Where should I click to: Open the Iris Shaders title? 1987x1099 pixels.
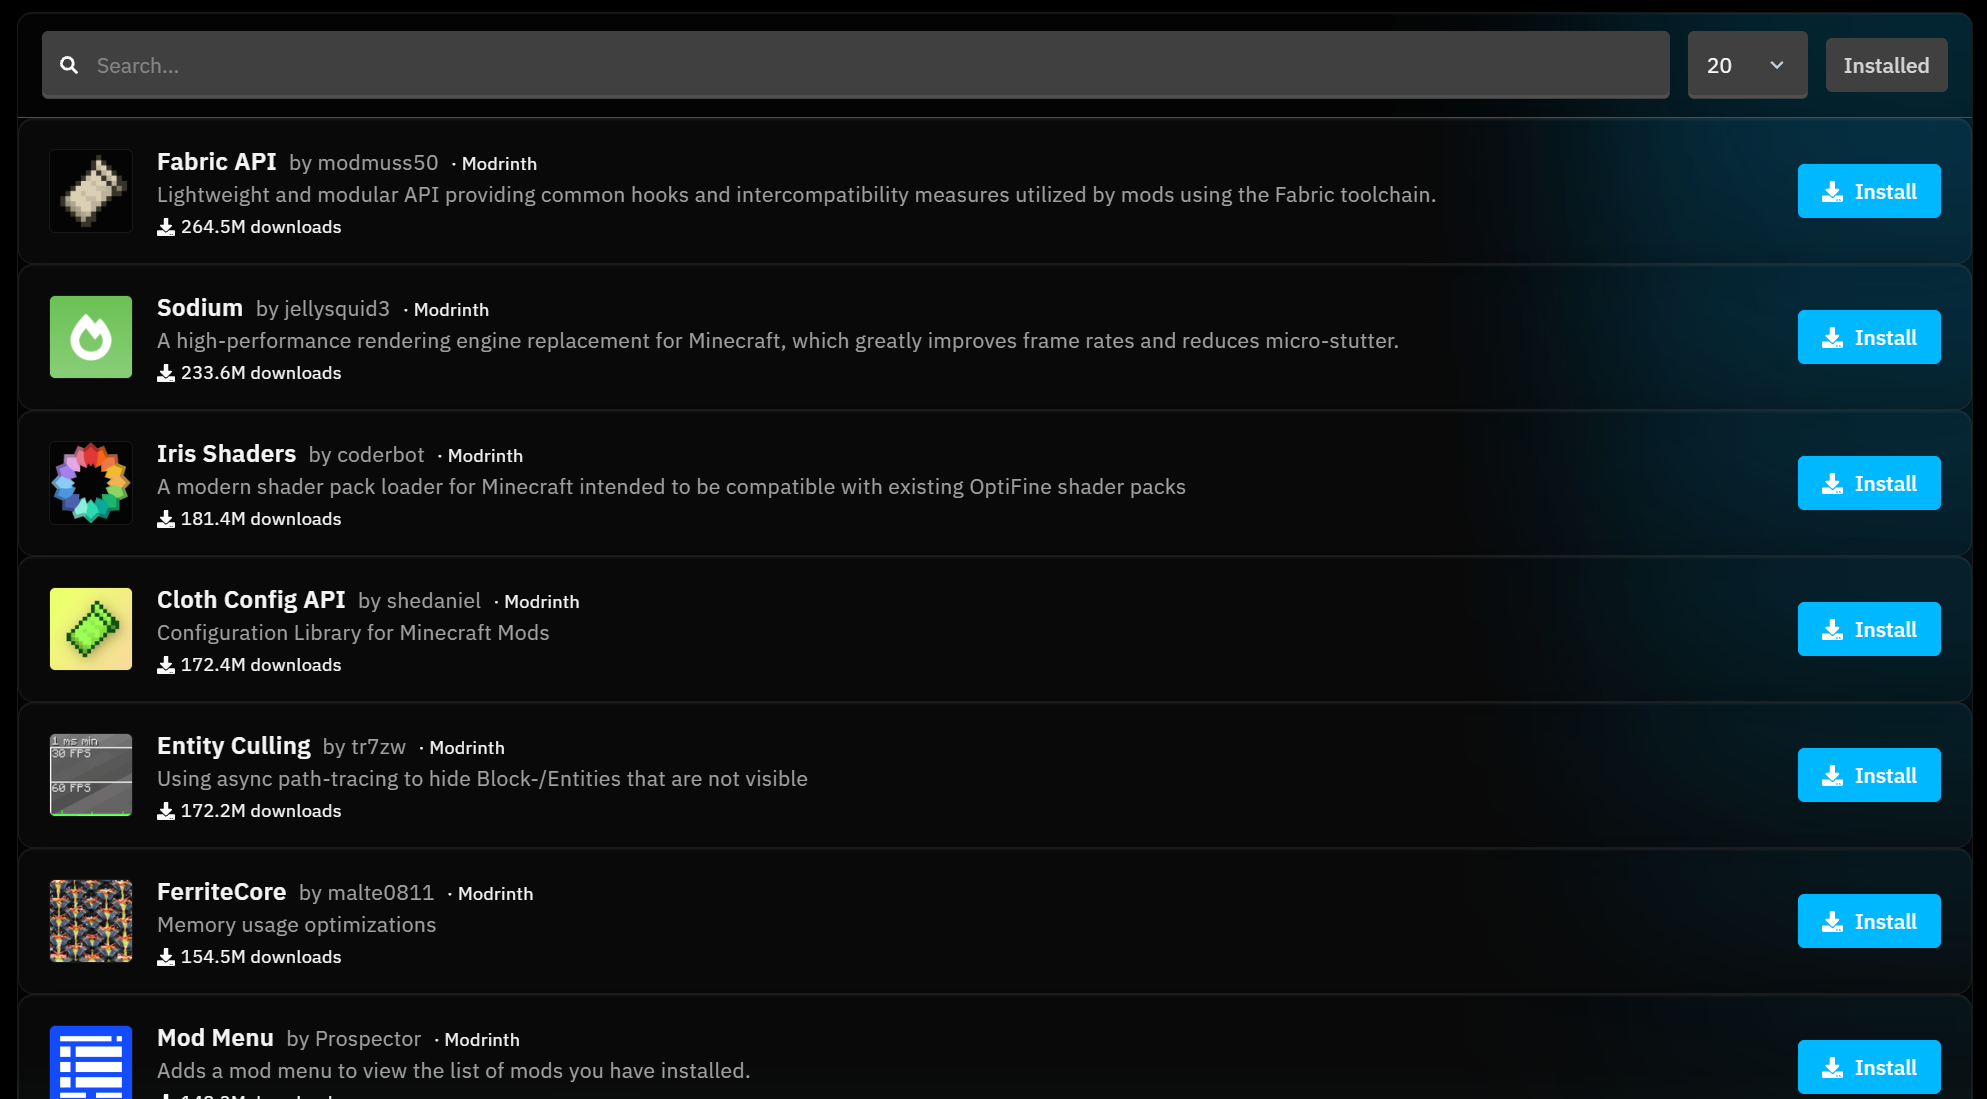click(226, 454)
